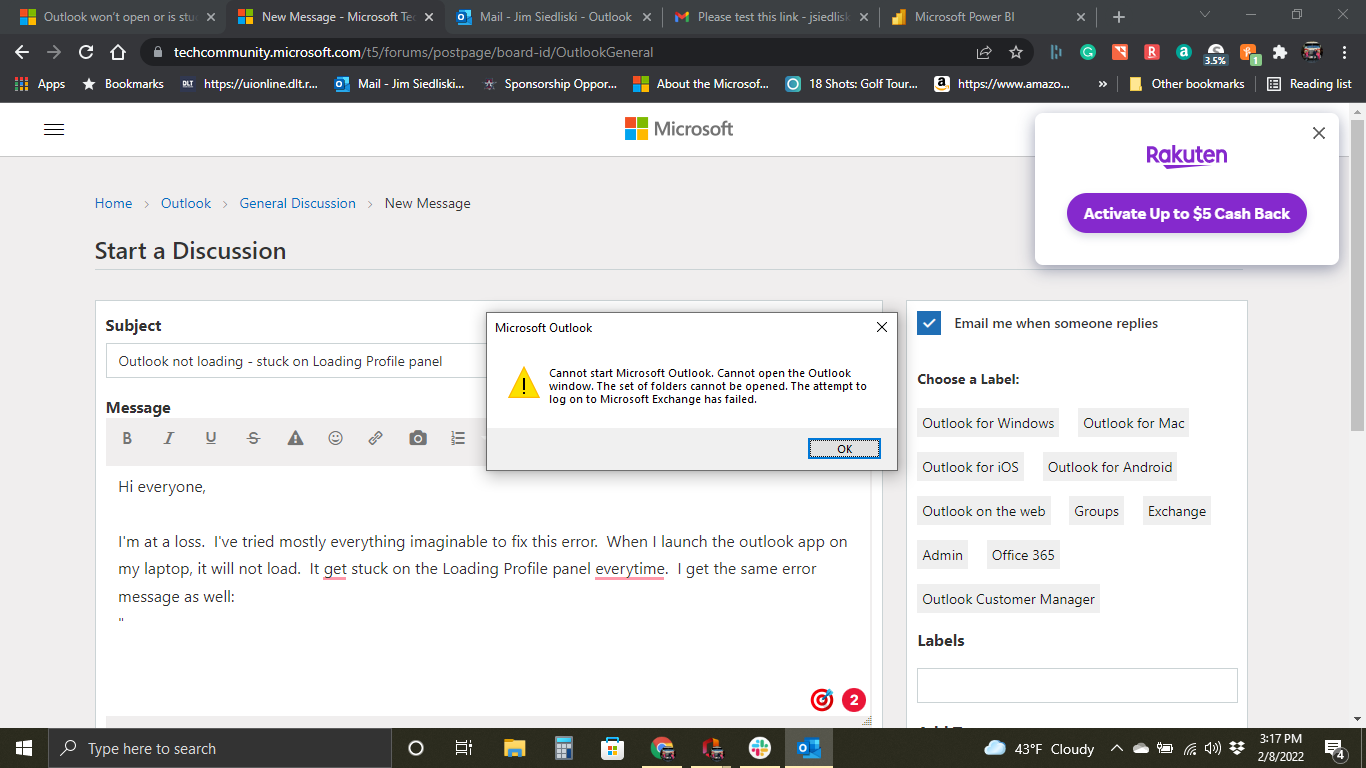Go back in browser history
Viewport: 1366px width, 768px height.
pyautogui.click(x=22, y=52)
